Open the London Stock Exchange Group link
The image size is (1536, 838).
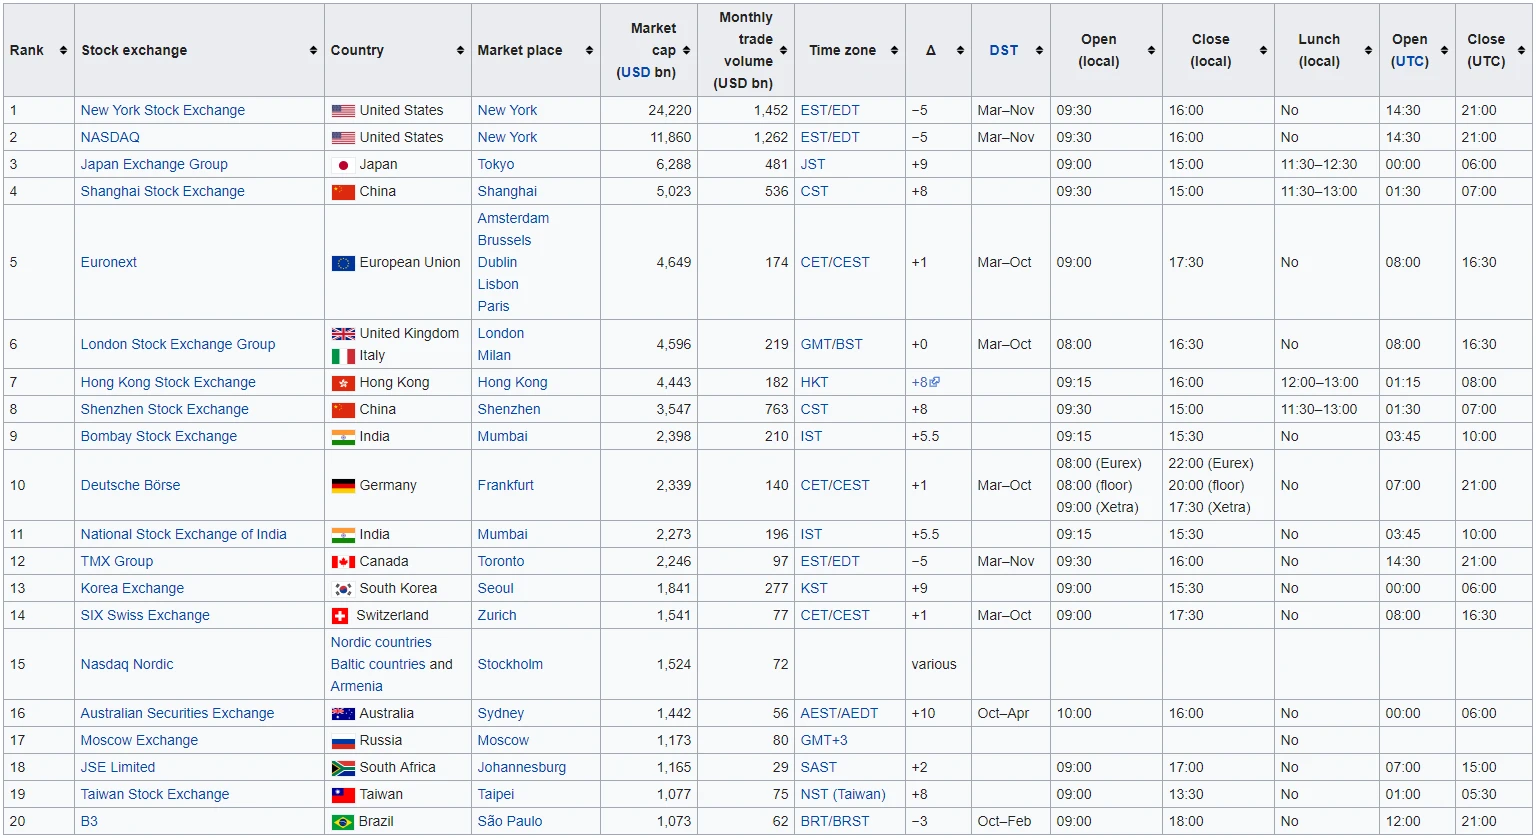click(178, 344)
